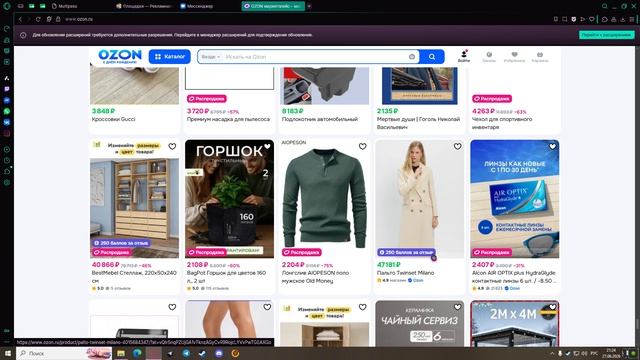Open the Премиум насадка для пылесоса link
This screenshot has width=640, height=360.
pos(228,119)
